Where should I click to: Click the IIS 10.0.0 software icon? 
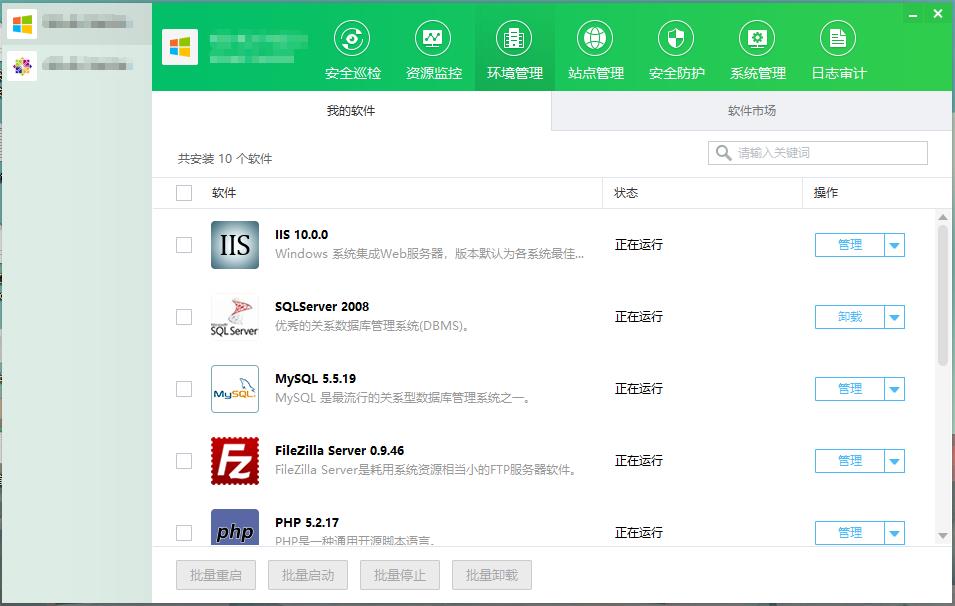pyautogui.click(x=234, y=244)
